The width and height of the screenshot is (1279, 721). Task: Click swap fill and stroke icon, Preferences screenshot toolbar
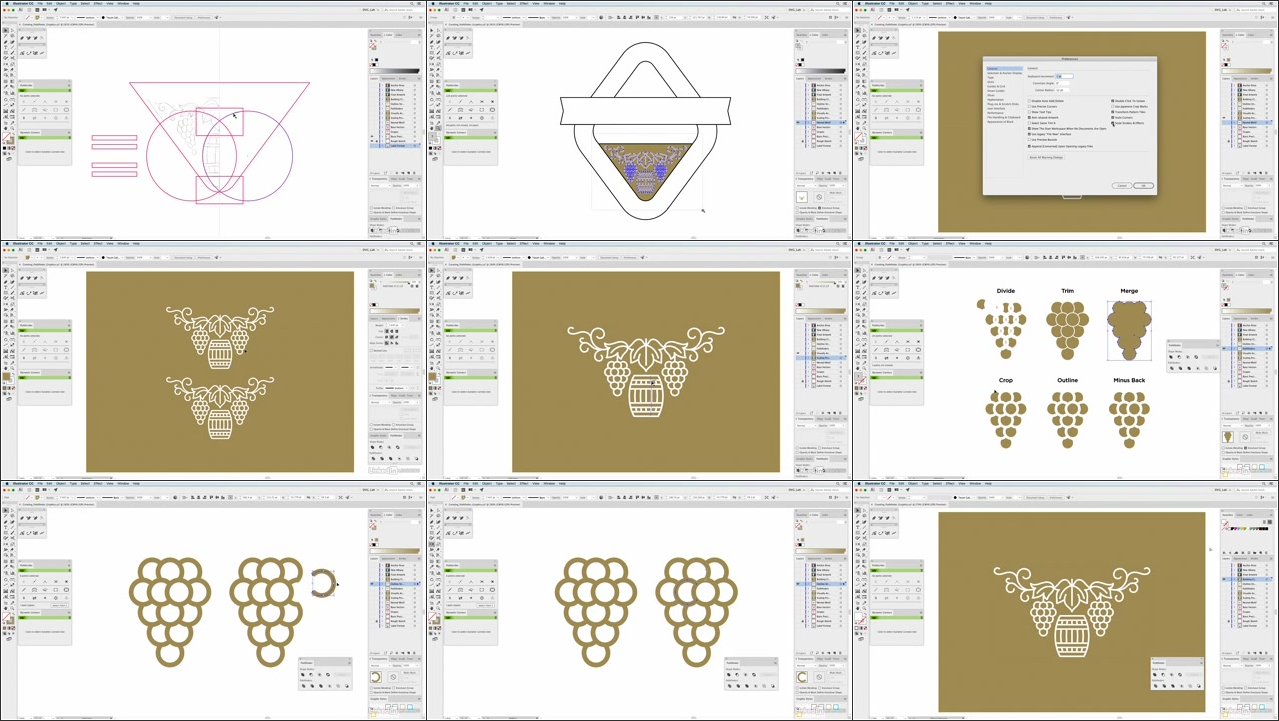(865, 133)
